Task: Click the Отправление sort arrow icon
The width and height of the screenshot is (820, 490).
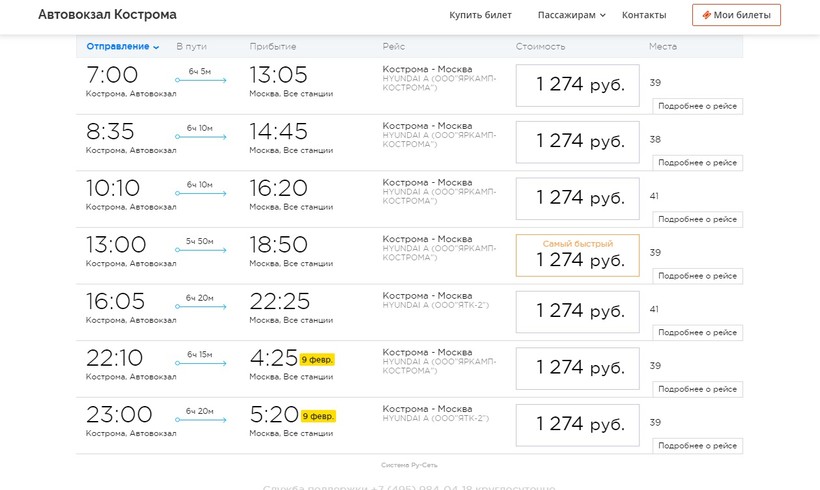Action: (156, 47)
